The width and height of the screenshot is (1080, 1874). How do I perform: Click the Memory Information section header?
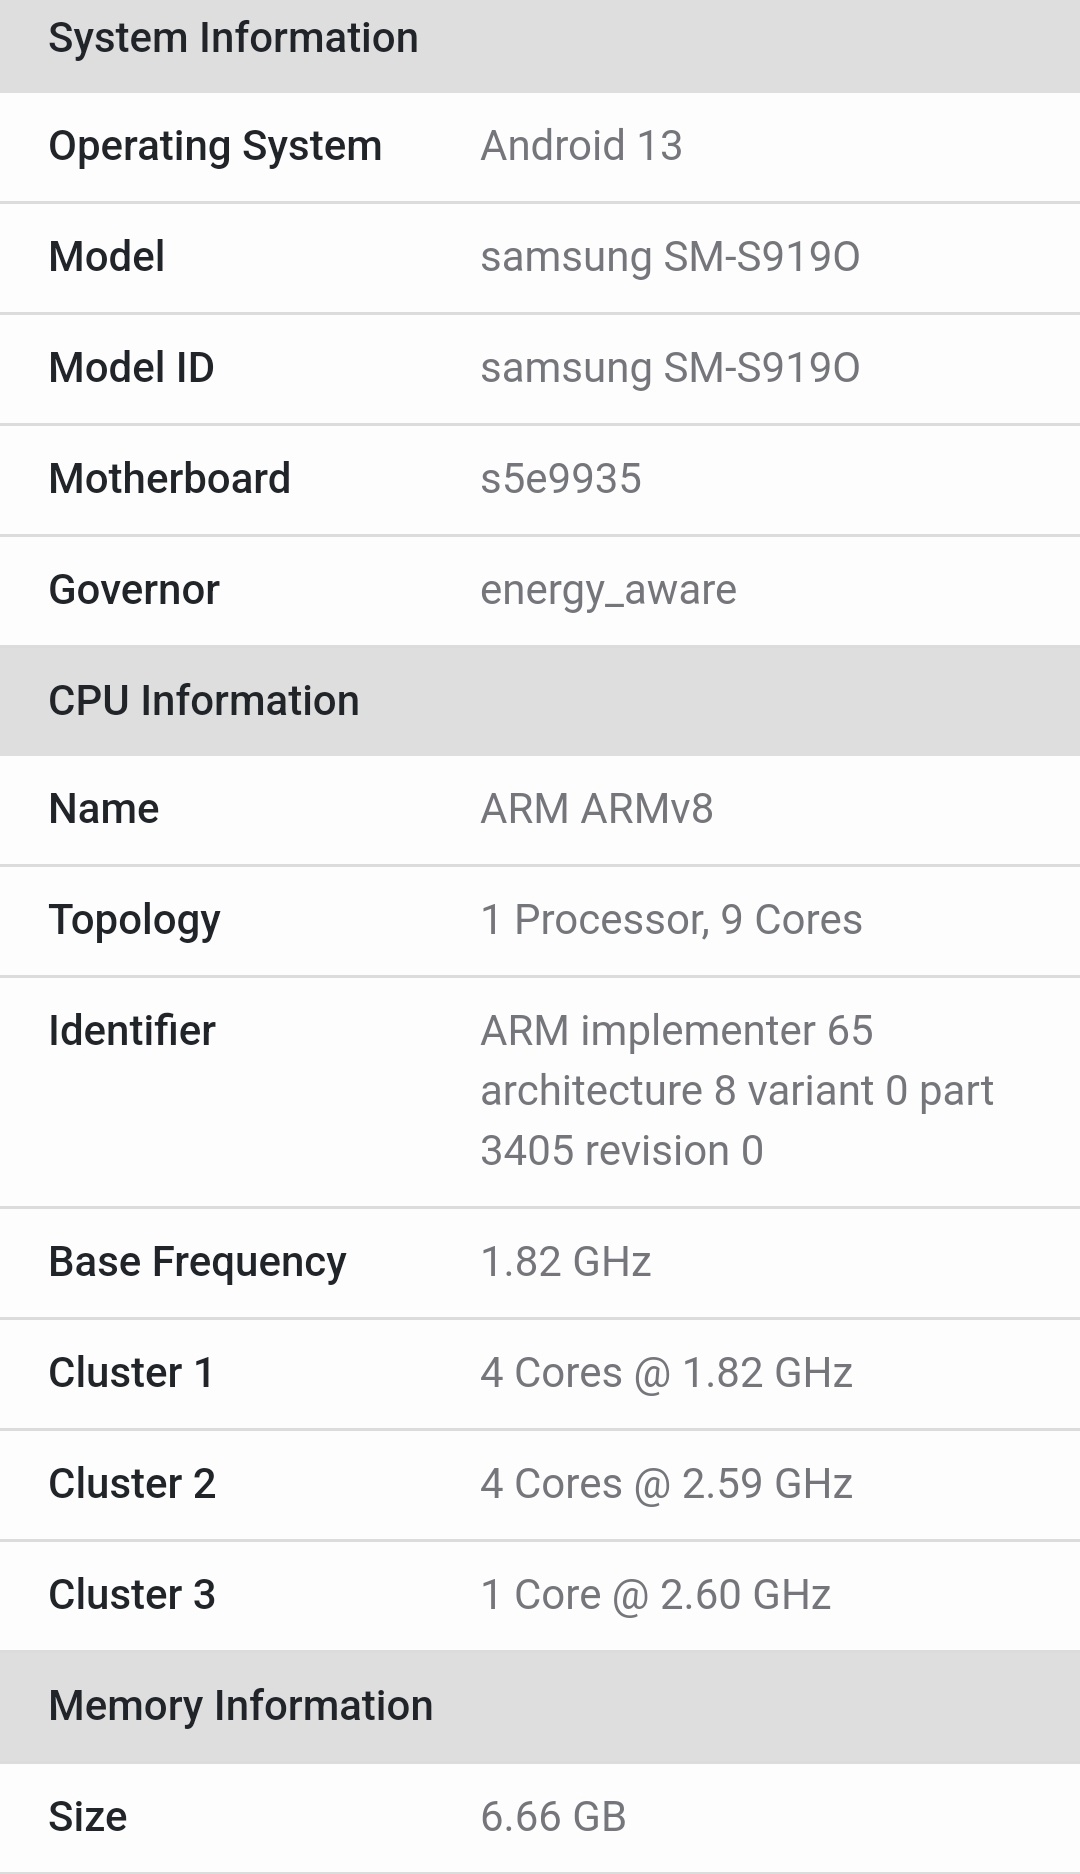point(241,1706)
